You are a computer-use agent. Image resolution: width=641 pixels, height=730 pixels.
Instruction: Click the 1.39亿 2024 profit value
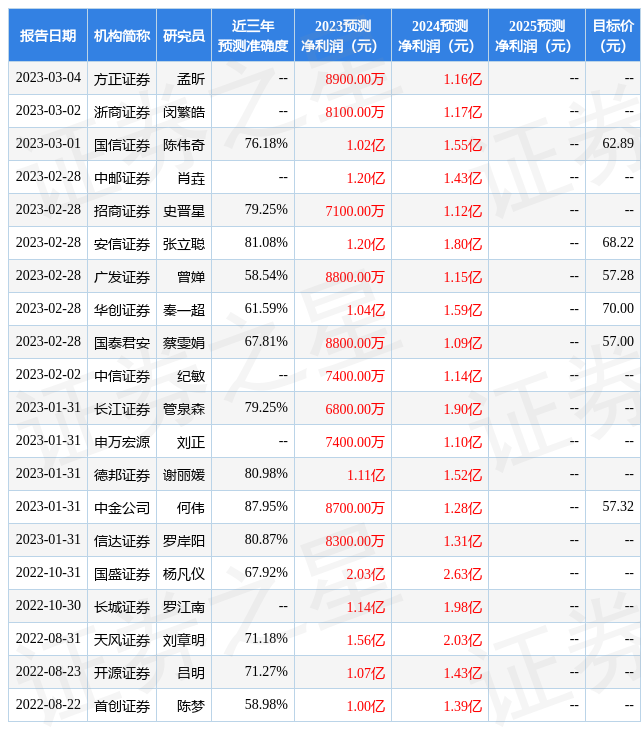pyautogui.click(x=463, y=707)
